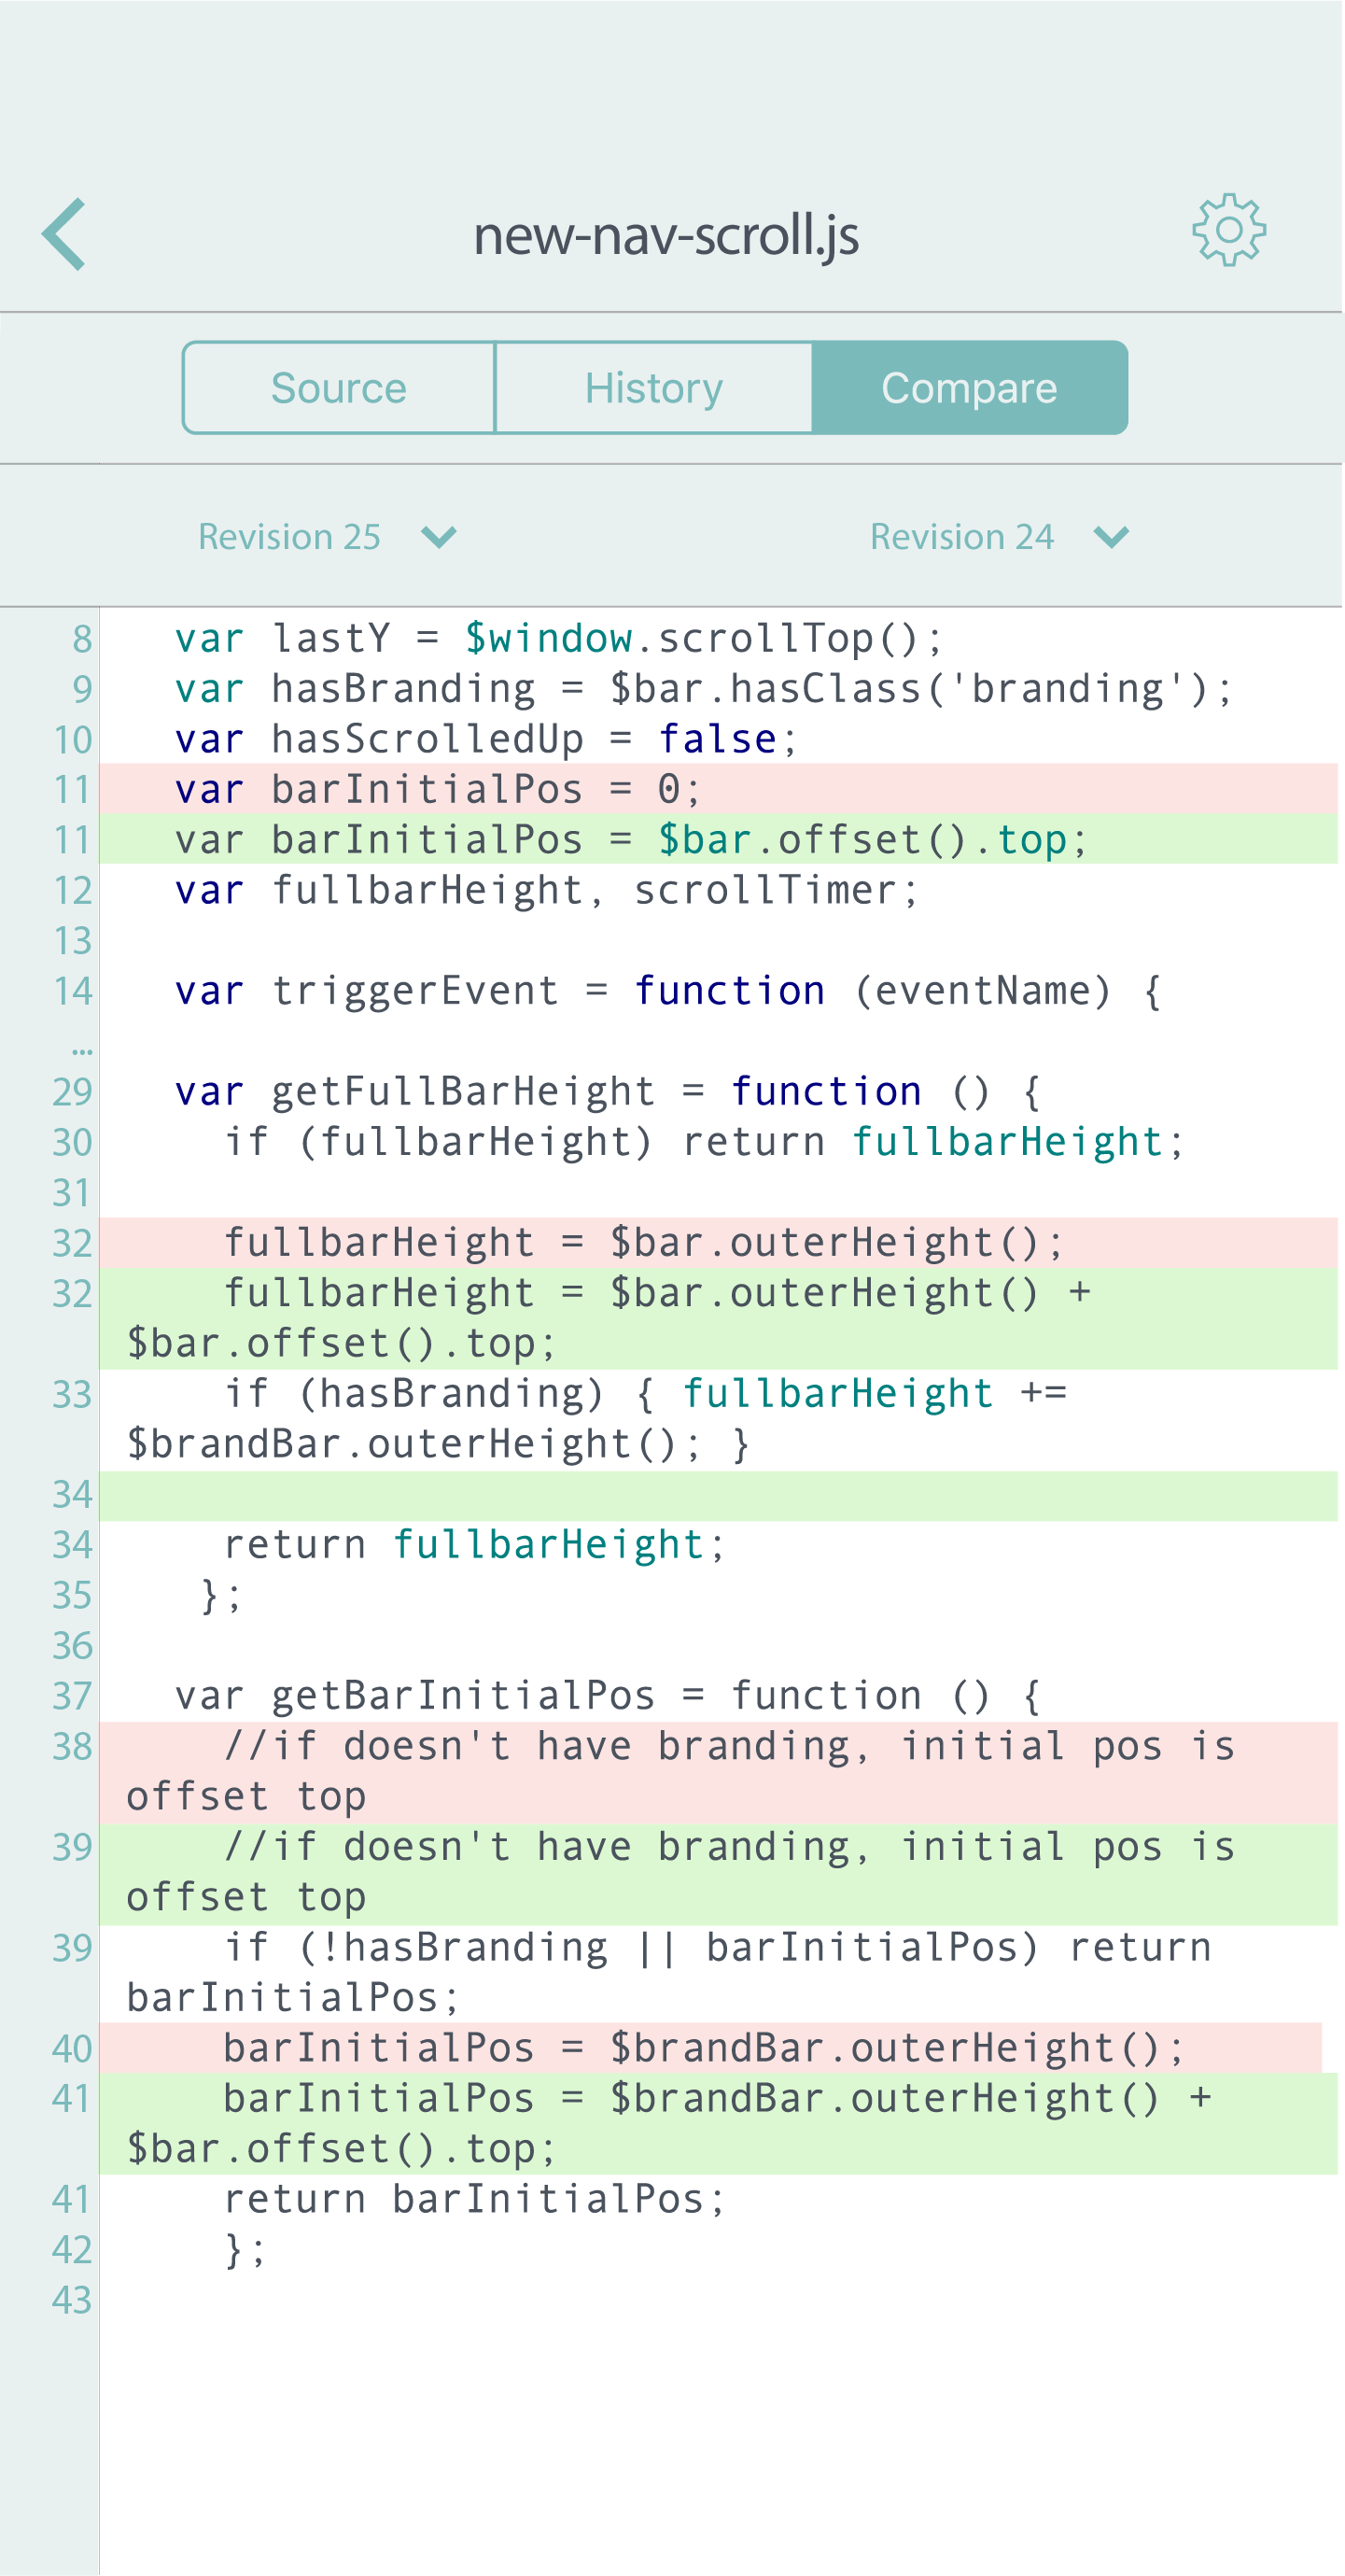
Task: Switch to the History tab
Action: (x=654, y=388)
